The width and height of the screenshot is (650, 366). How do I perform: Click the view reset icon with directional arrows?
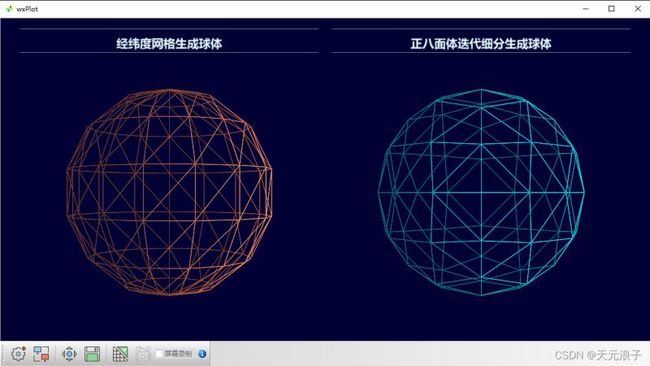[x=69, y=354]
